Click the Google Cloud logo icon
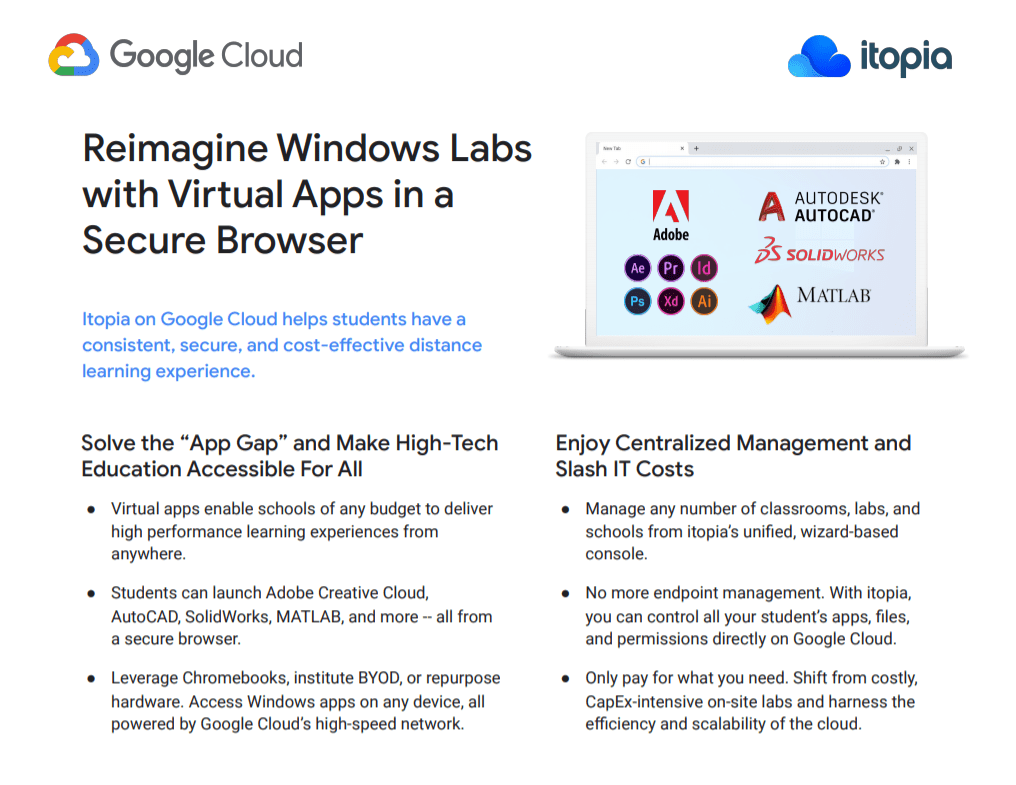Viewport: 1016px width, 785px height. point(74,55)
